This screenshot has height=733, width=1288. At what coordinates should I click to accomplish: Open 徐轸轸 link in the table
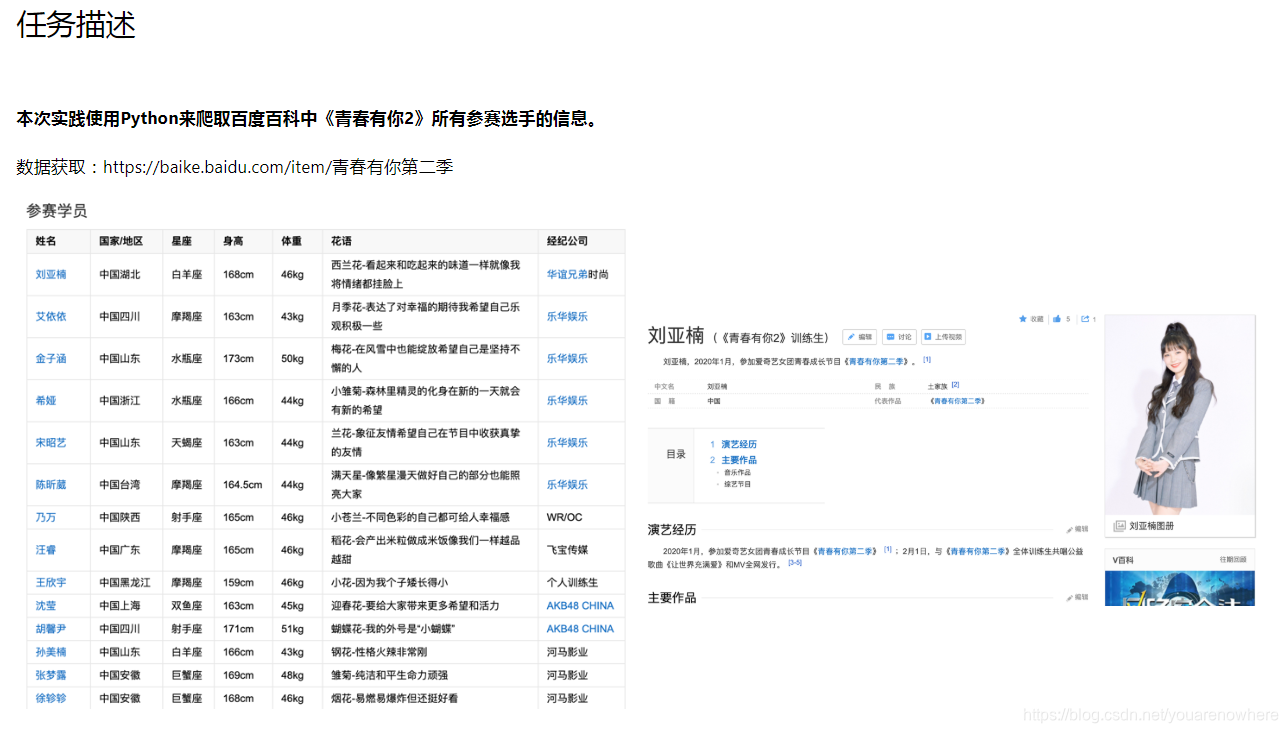click(x=51, y=697)
